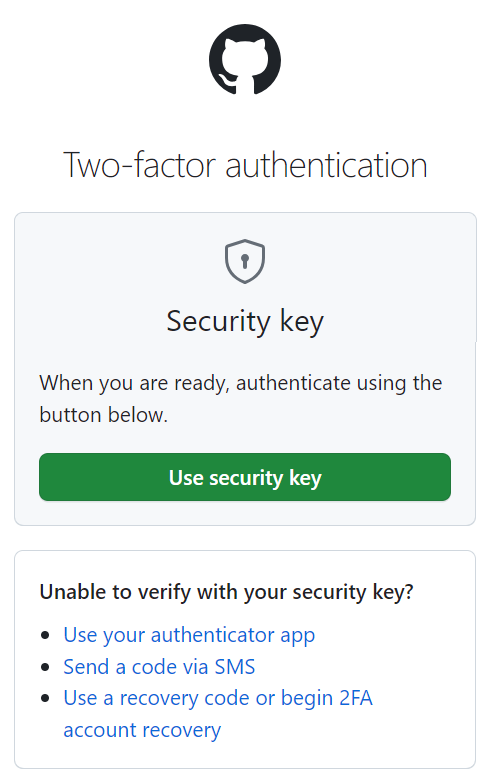Viewport: 488px width, 778px height.
Task: Click the word authentication in main title
Action: point(326,165)
